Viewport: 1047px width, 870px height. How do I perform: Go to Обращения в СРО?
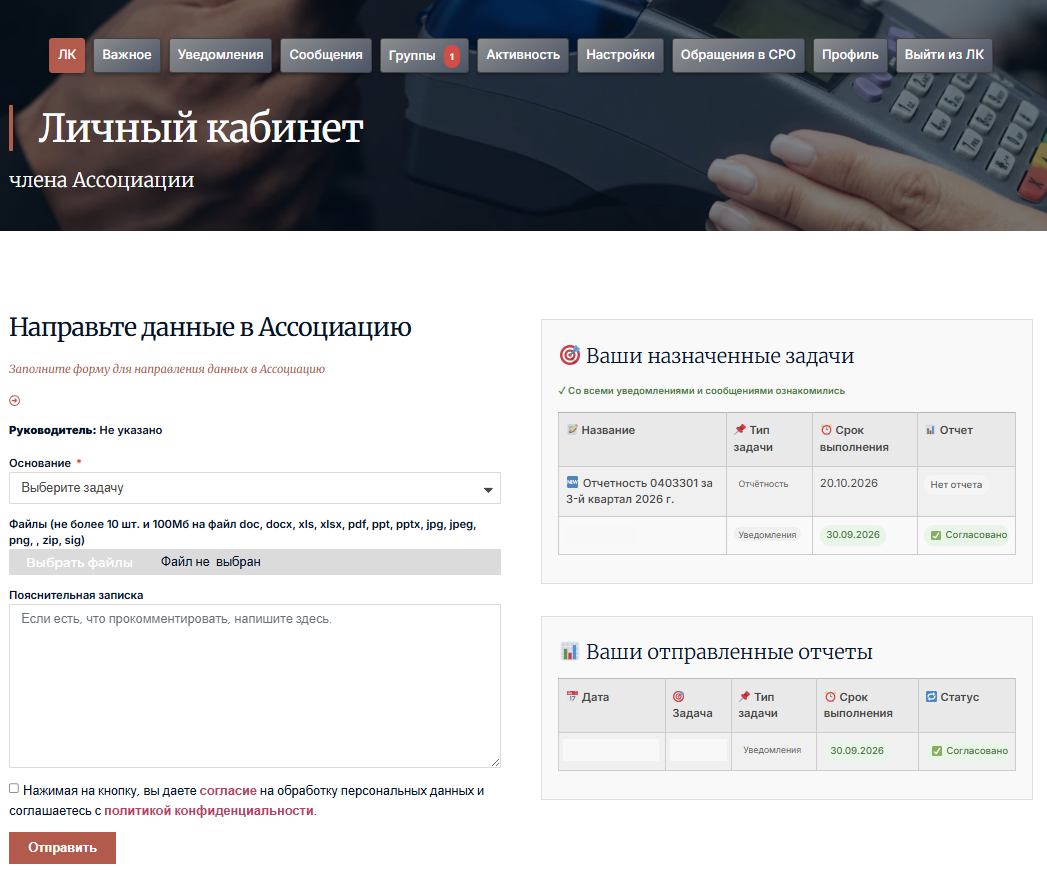738,55
